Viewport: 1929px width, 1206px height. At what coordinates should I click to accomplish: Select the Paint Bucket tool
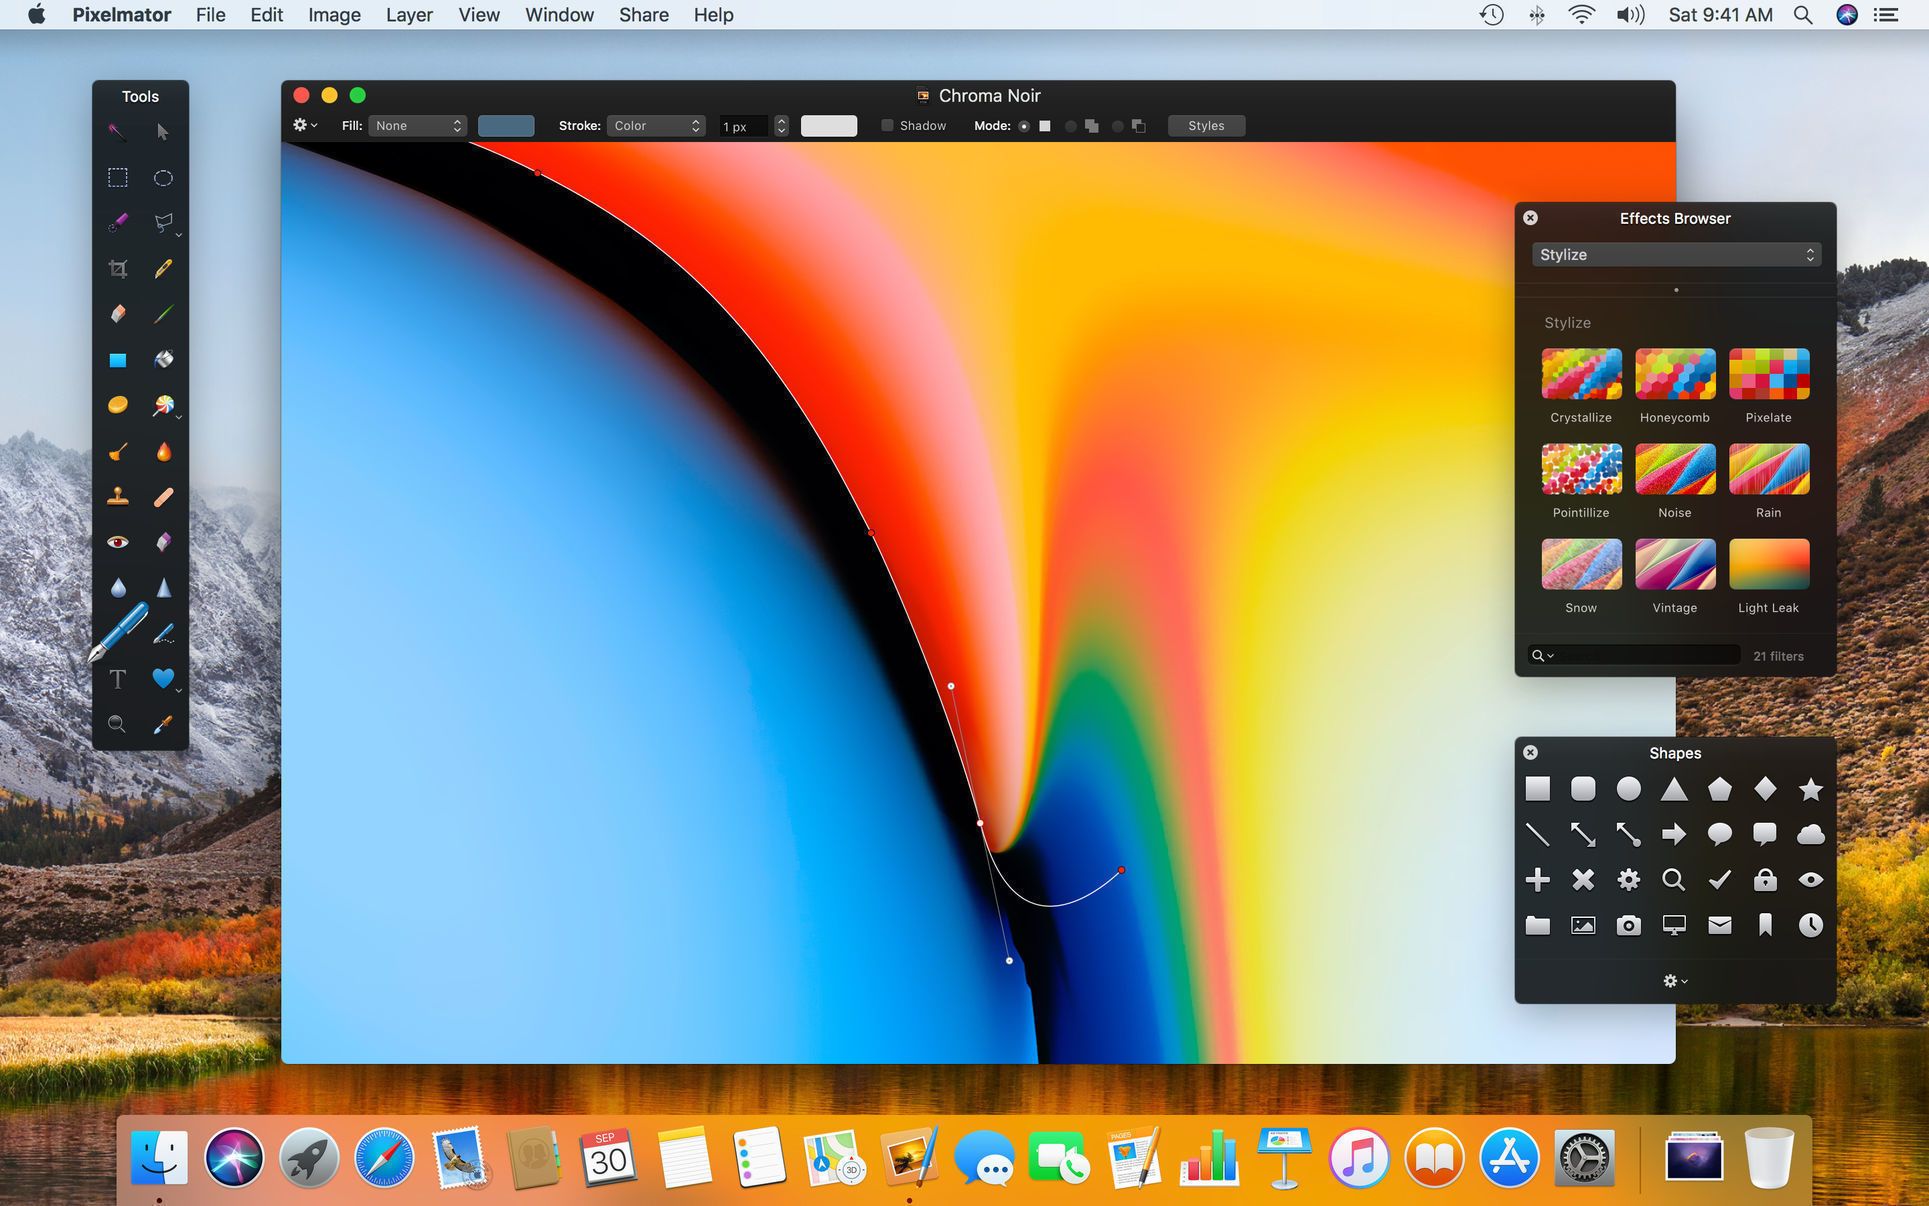(x=165, y=358)
